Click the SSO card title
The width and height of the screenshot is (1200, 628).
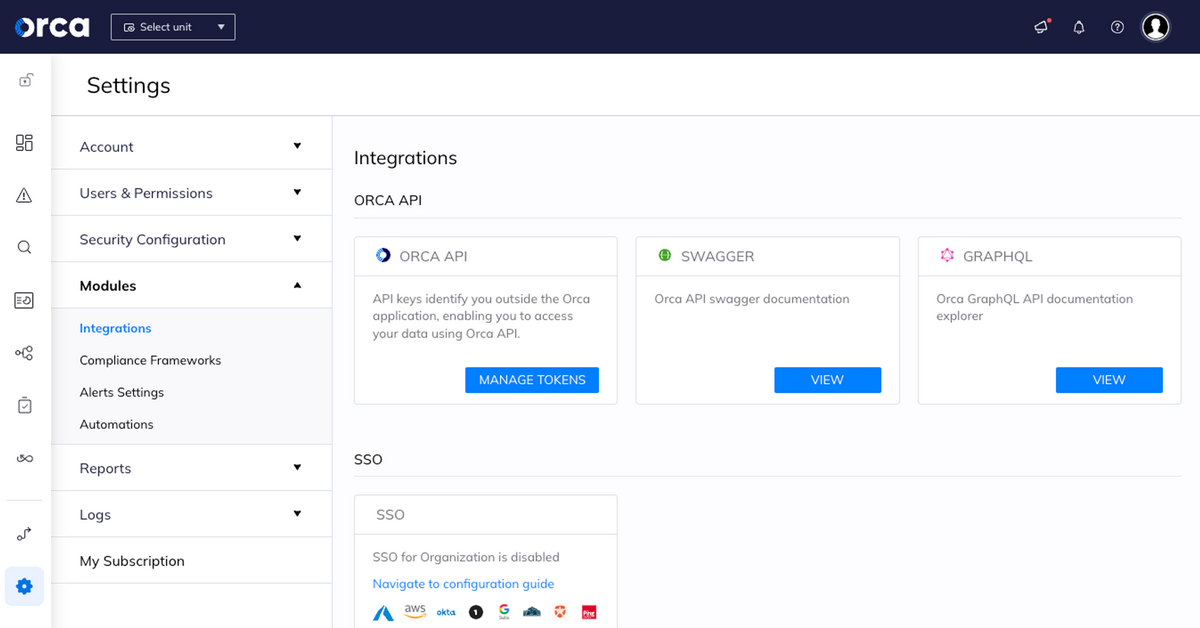tap(390, 514)
